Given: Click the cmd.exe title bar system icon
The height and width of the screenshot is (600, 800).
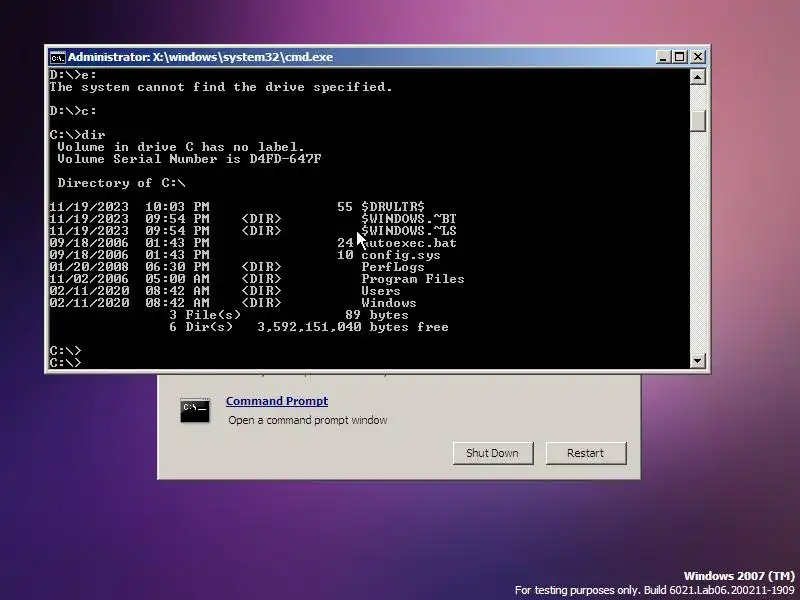Looking at the screenshot, I should click(57, 58).
